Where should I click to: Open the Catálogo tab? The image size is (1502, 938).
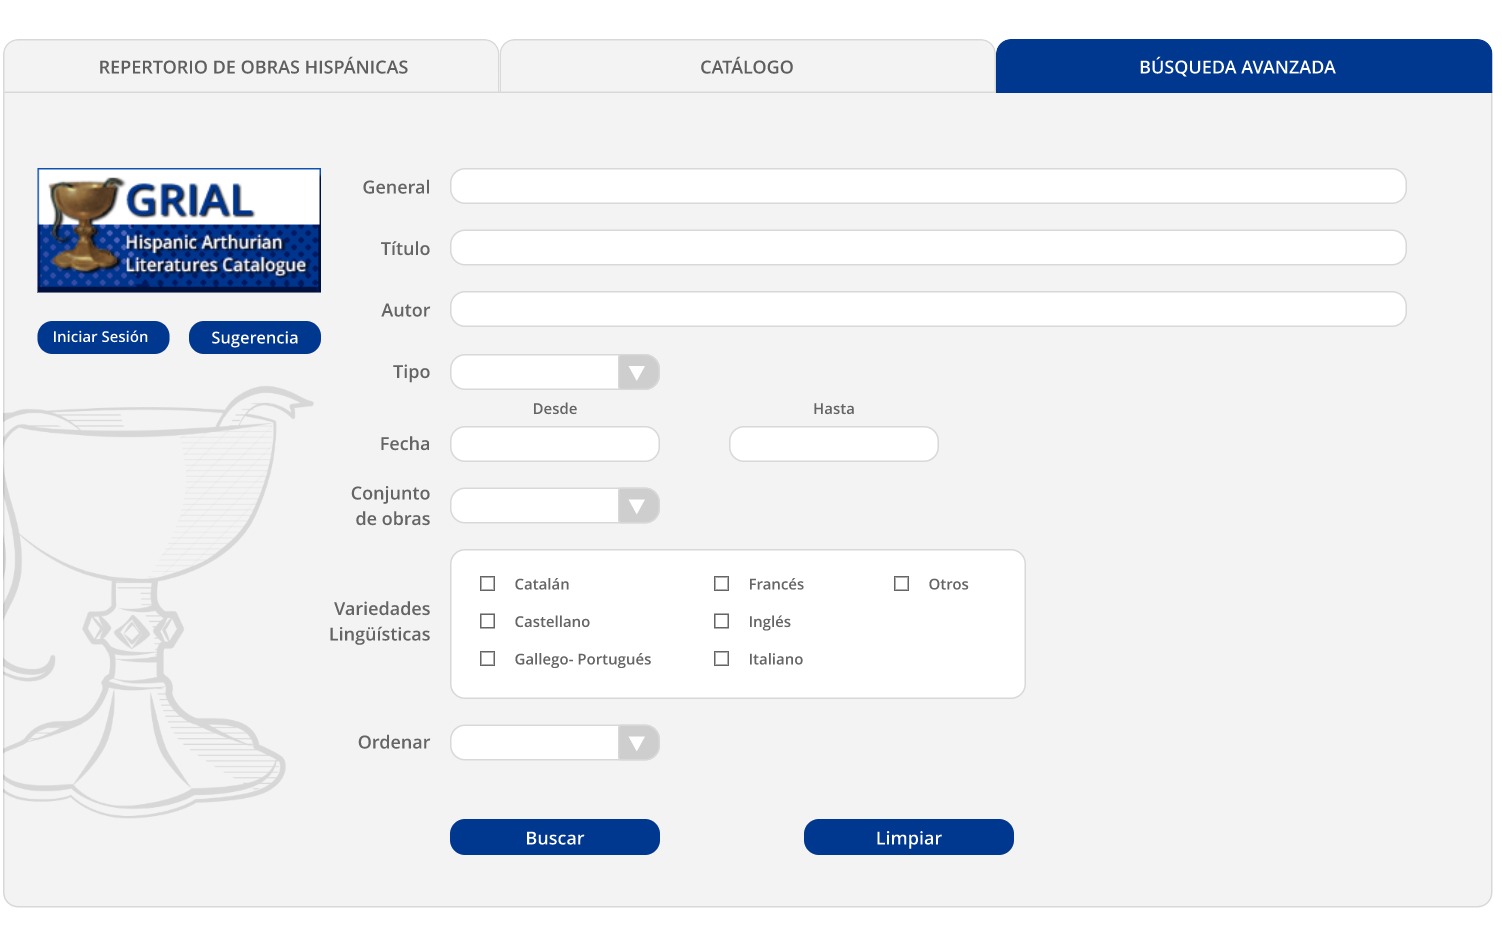[x=747, y=67]
